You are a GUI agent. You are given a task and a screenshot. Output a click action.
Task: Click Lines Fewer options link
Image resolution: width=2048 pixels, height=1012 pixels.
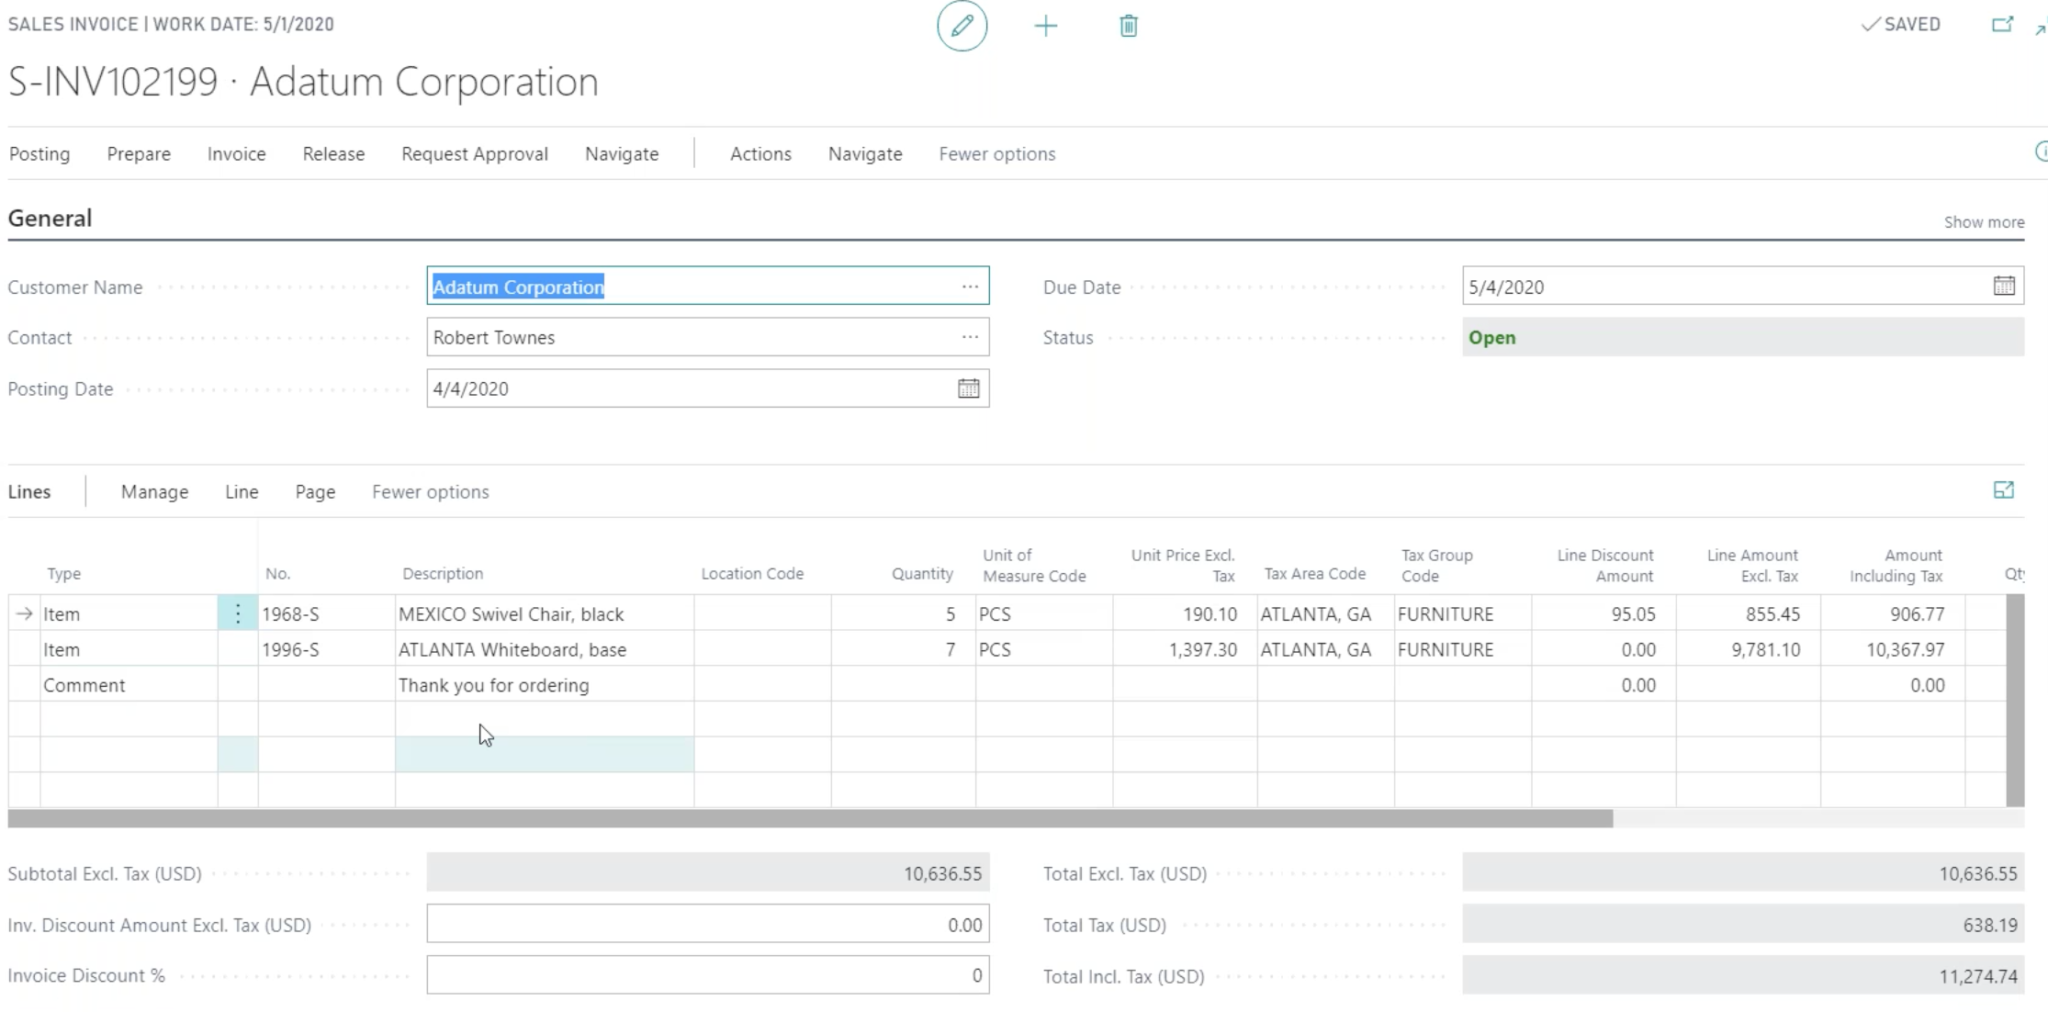point(431,492)
